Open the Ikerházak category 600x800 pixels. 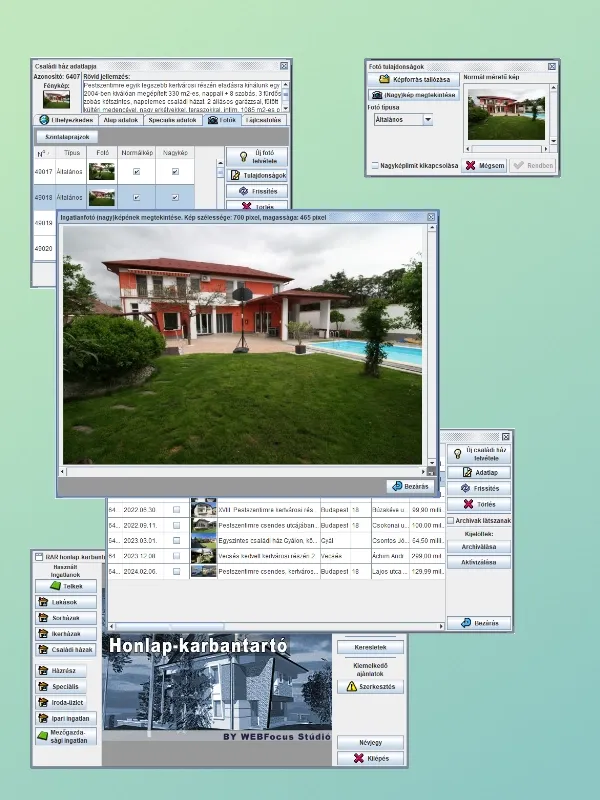pyautogui.click(x=66, y=634)
